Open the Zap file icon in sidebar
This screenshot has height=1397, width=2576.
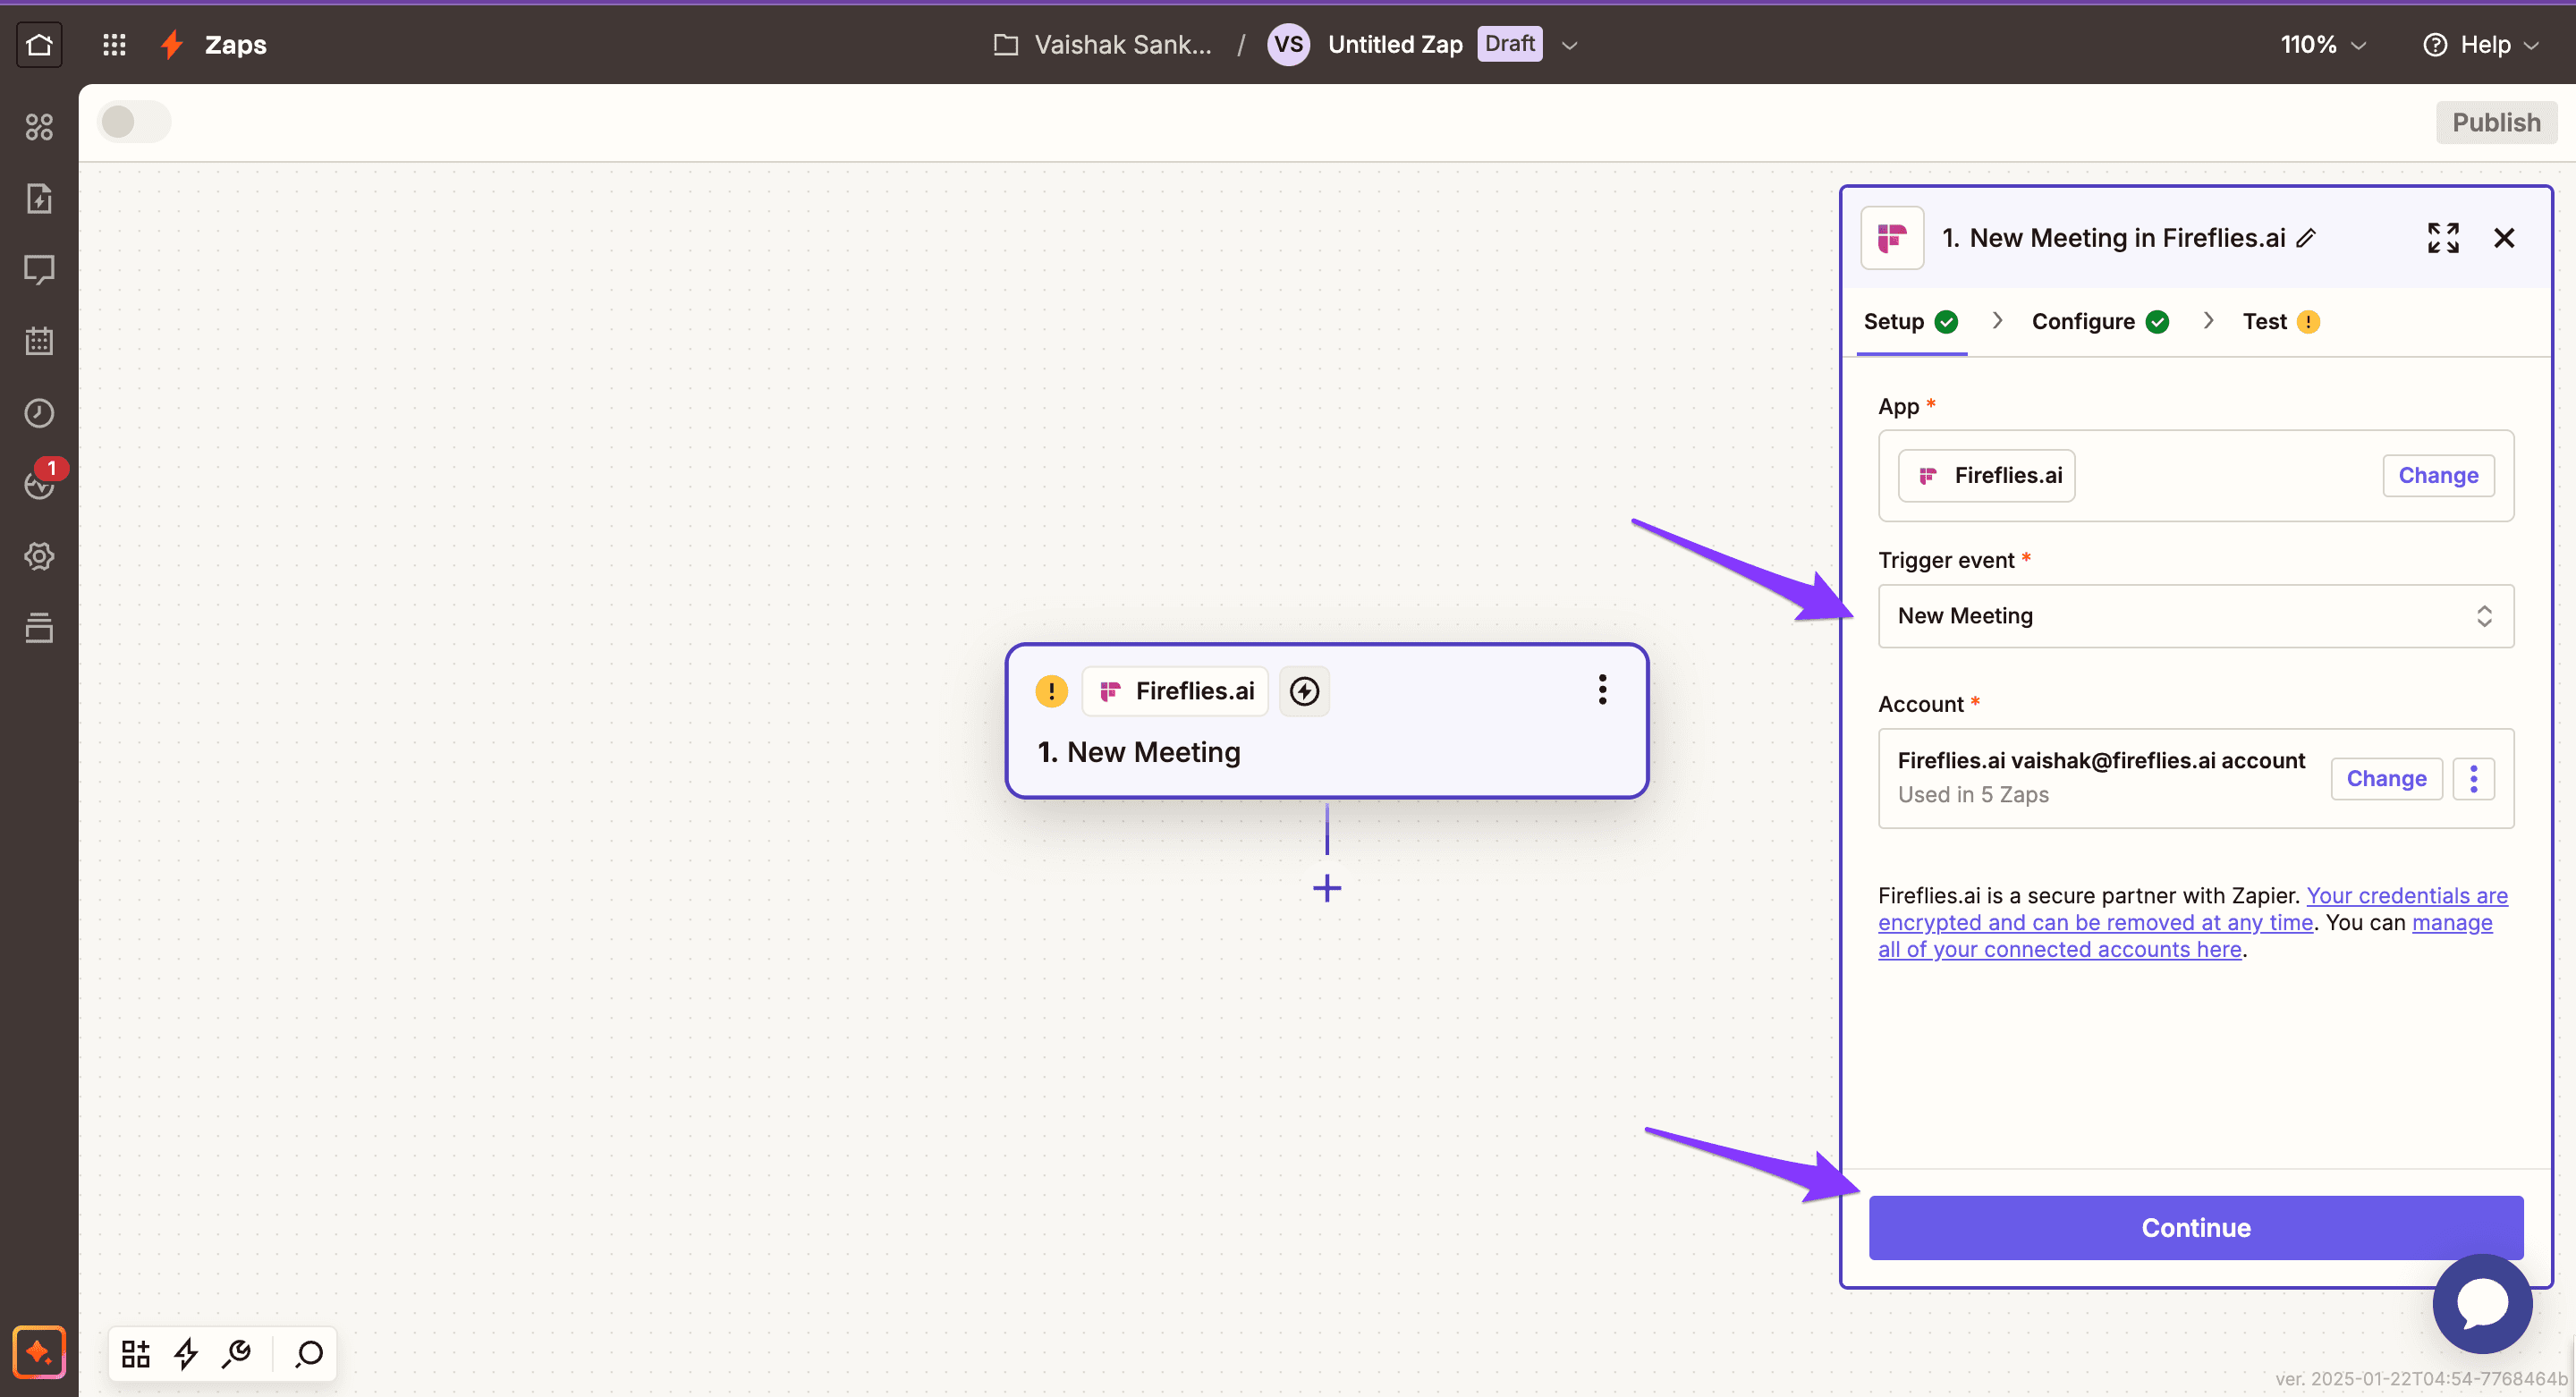point(39,199)
